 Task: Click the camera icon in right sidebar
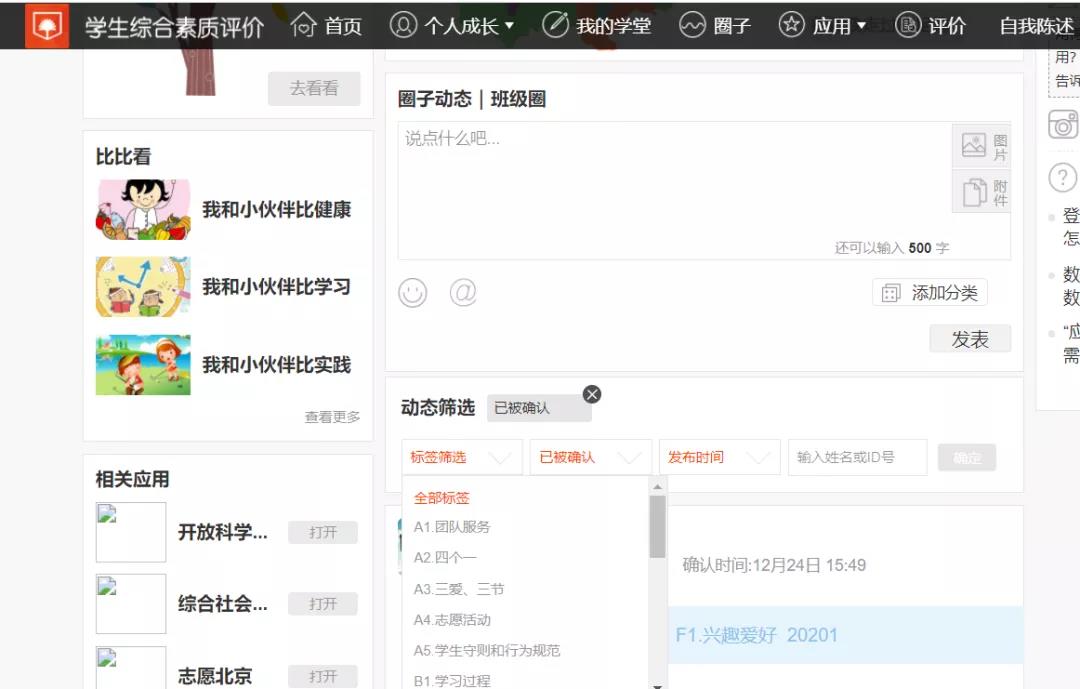[1063, 125]
